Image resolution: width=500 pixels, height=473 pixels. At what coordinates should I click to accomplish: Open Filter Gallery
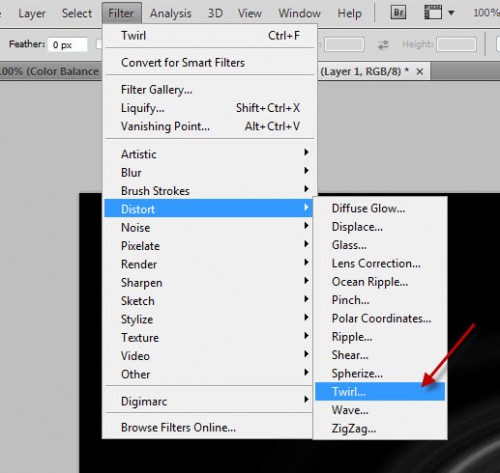210,89
